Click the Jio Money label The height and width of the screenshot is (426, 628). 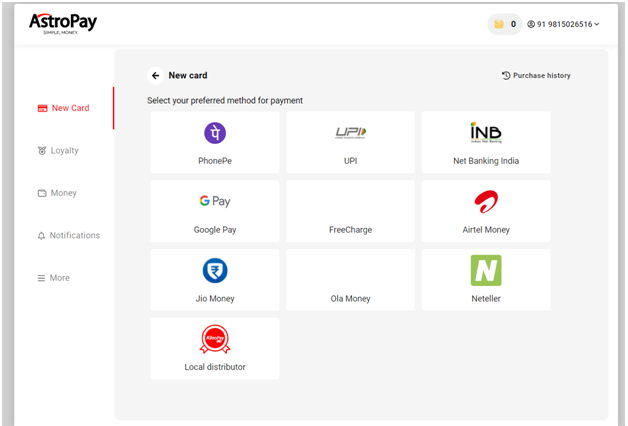click(x=215, y=299)
